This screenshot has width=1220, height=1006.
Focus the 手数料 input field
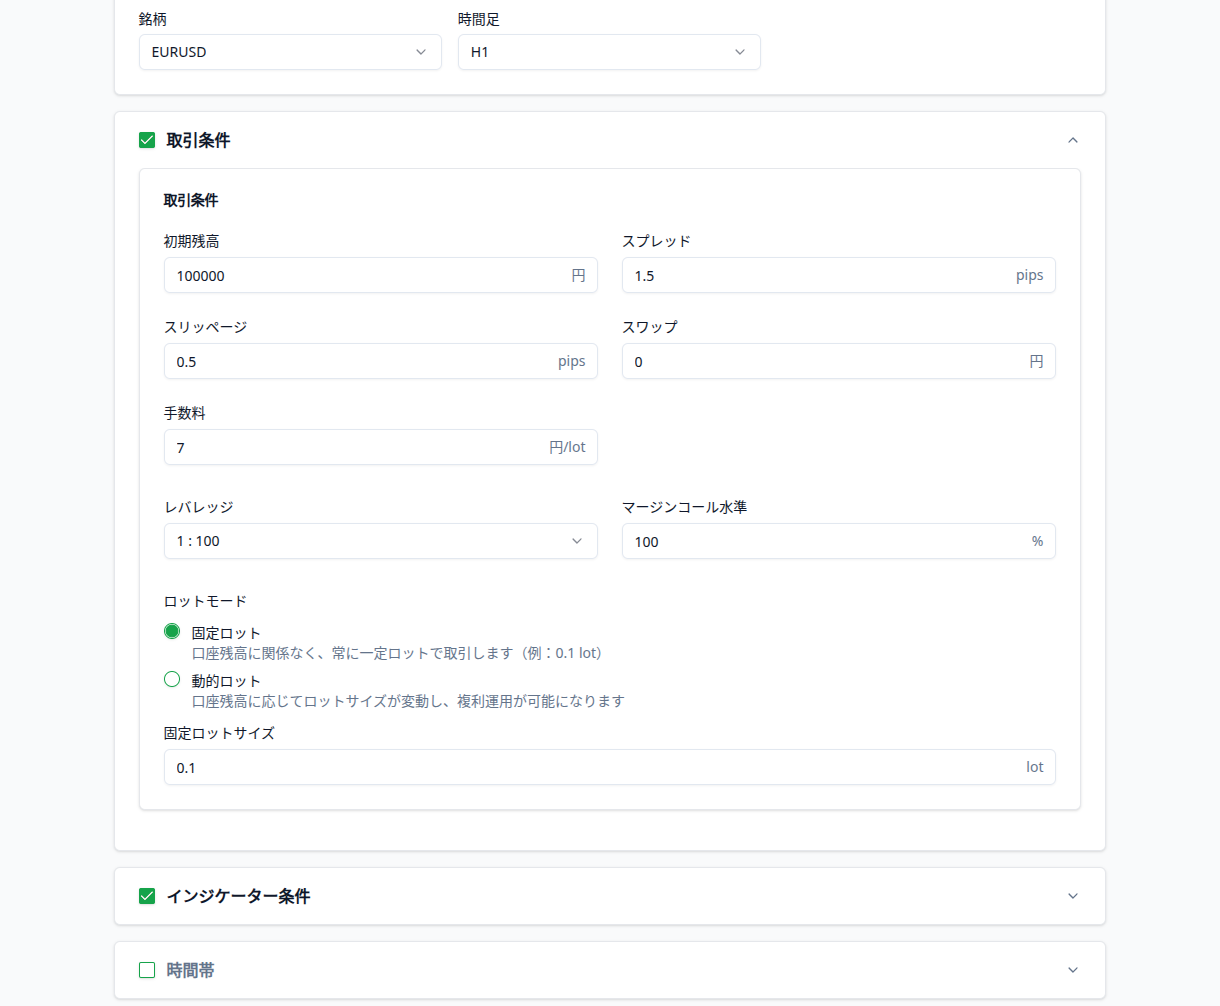[x=355, y=448]
